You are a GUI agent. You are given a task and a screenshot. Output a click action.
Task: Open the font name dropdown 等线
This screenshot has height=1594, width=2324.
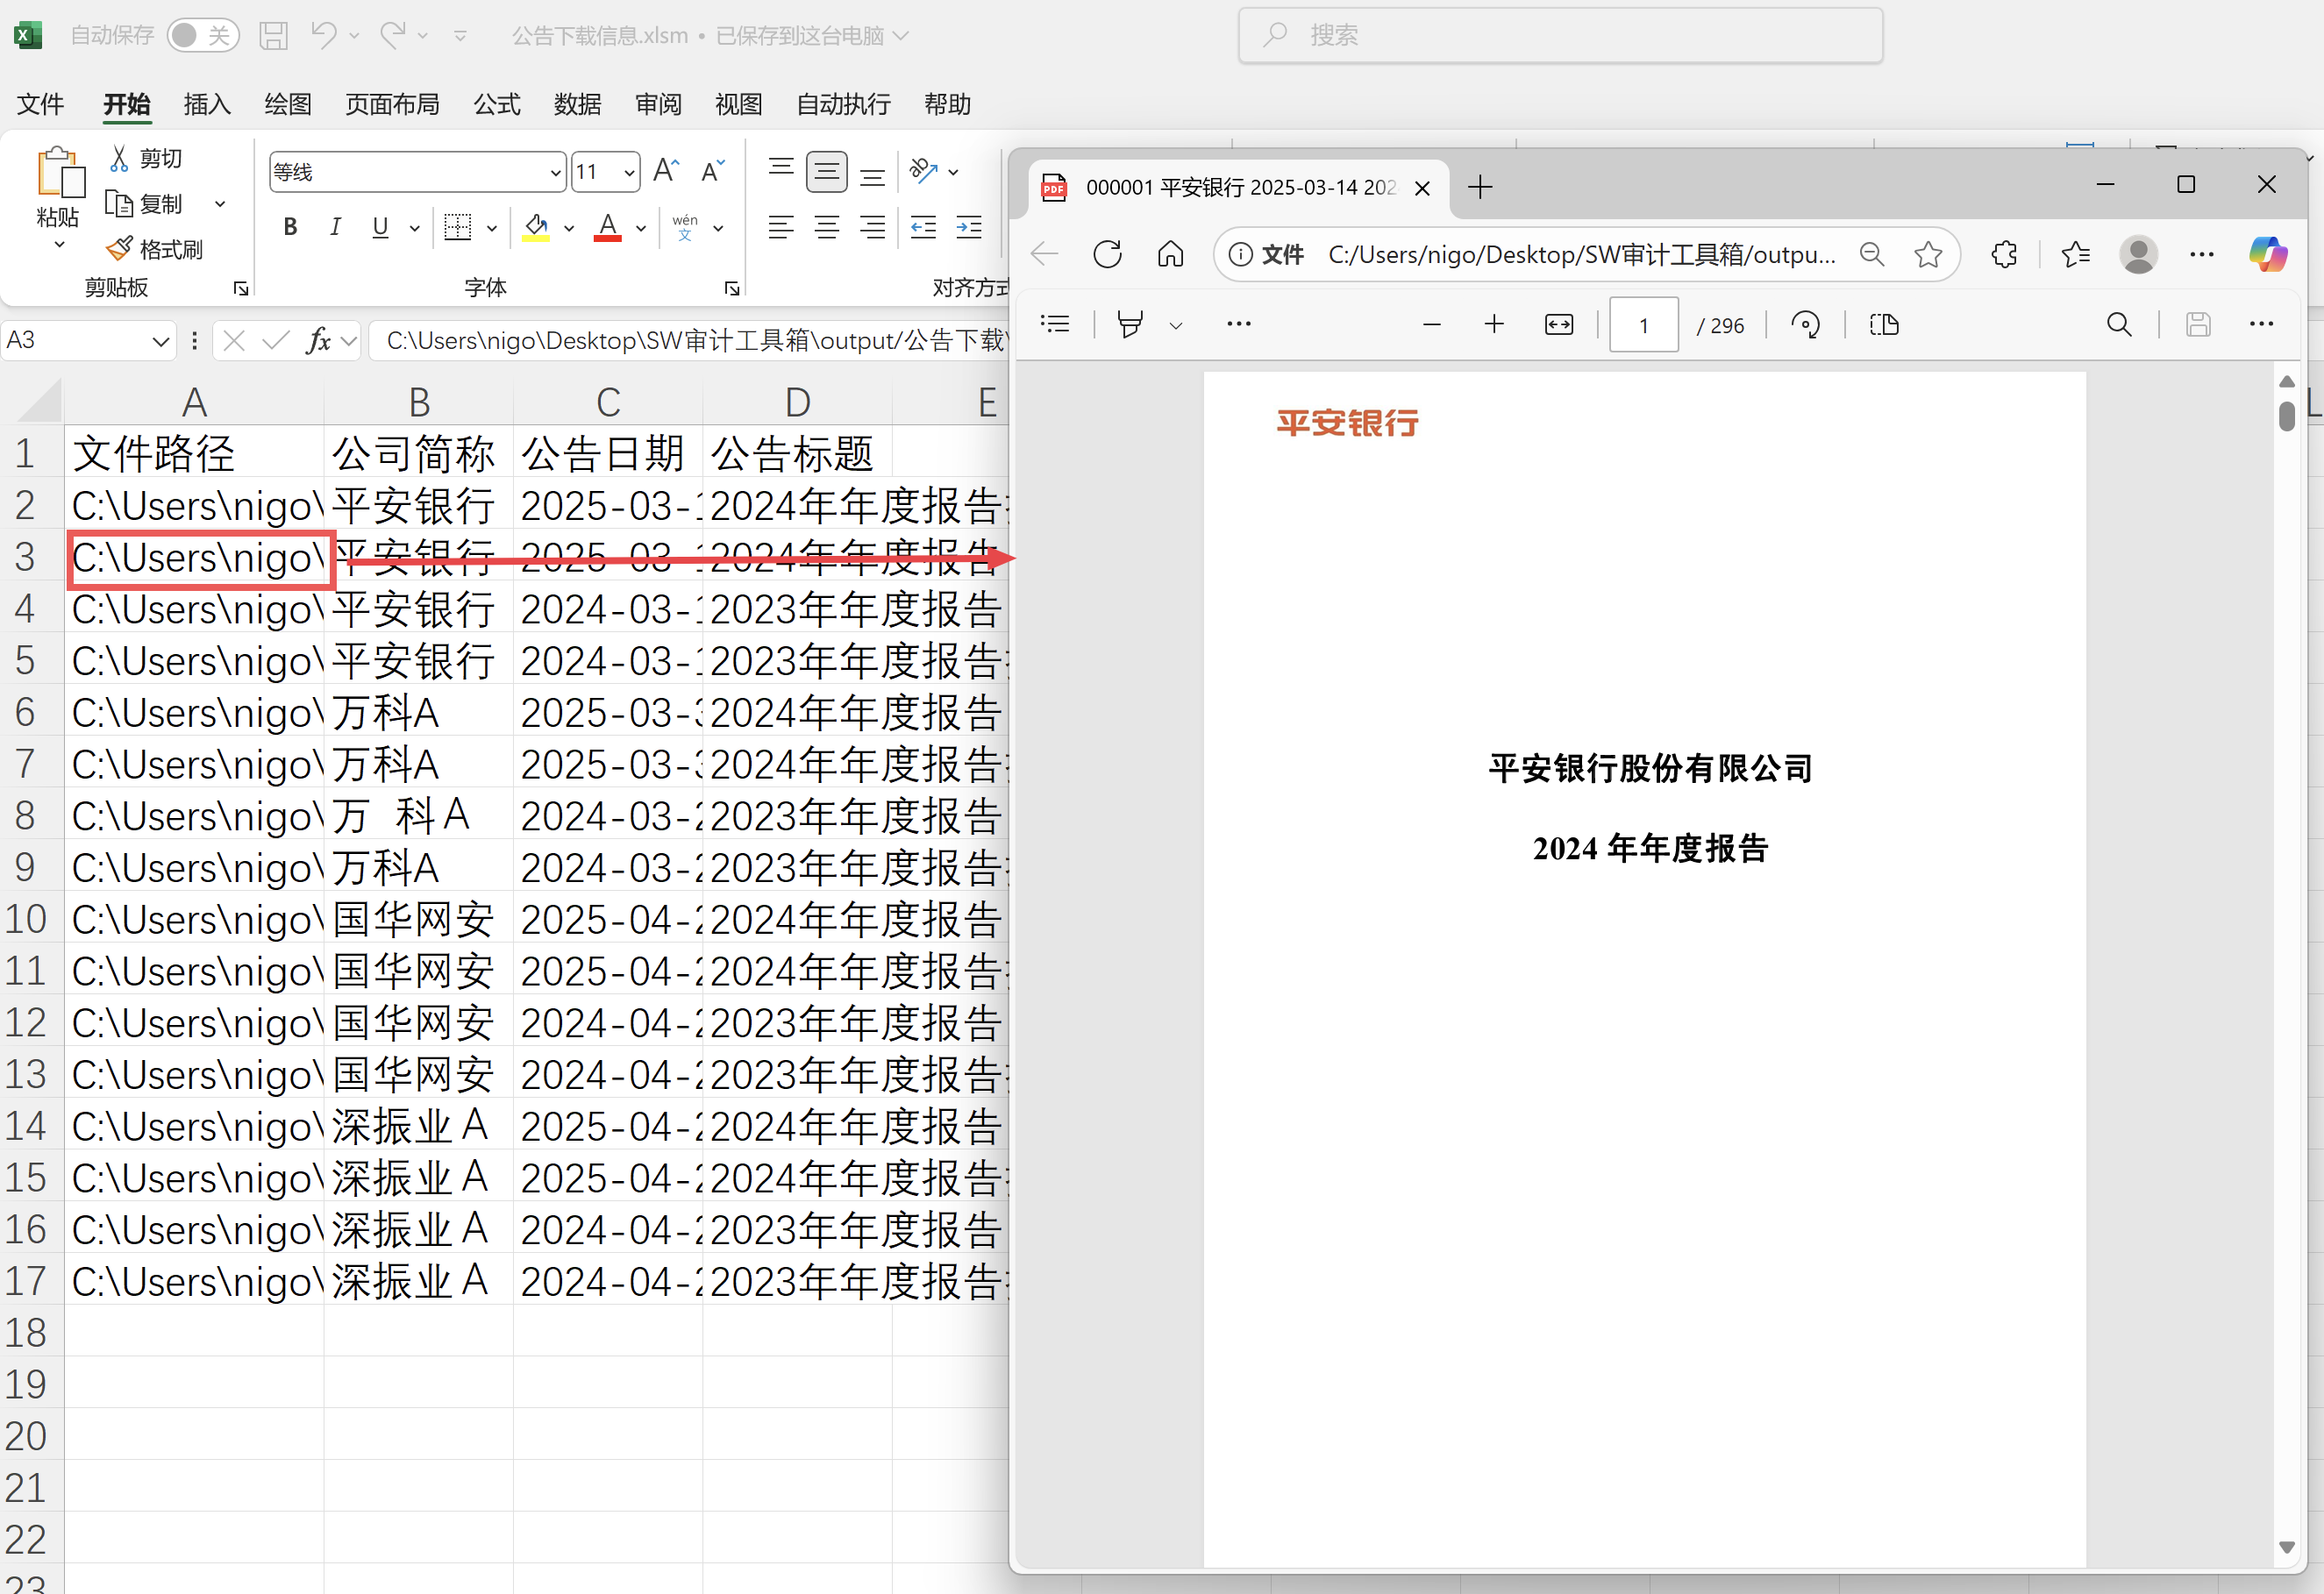click(556, 173)
